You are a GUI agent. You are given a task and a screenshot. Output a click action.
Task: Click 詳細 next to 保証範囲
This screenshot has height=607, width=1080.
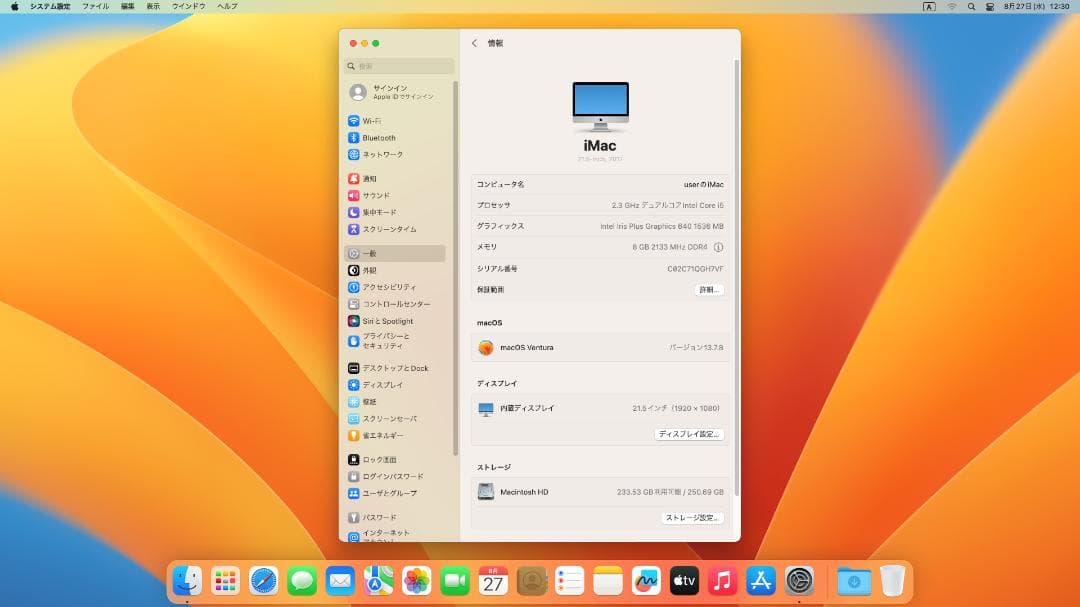[x=708, y=289]
